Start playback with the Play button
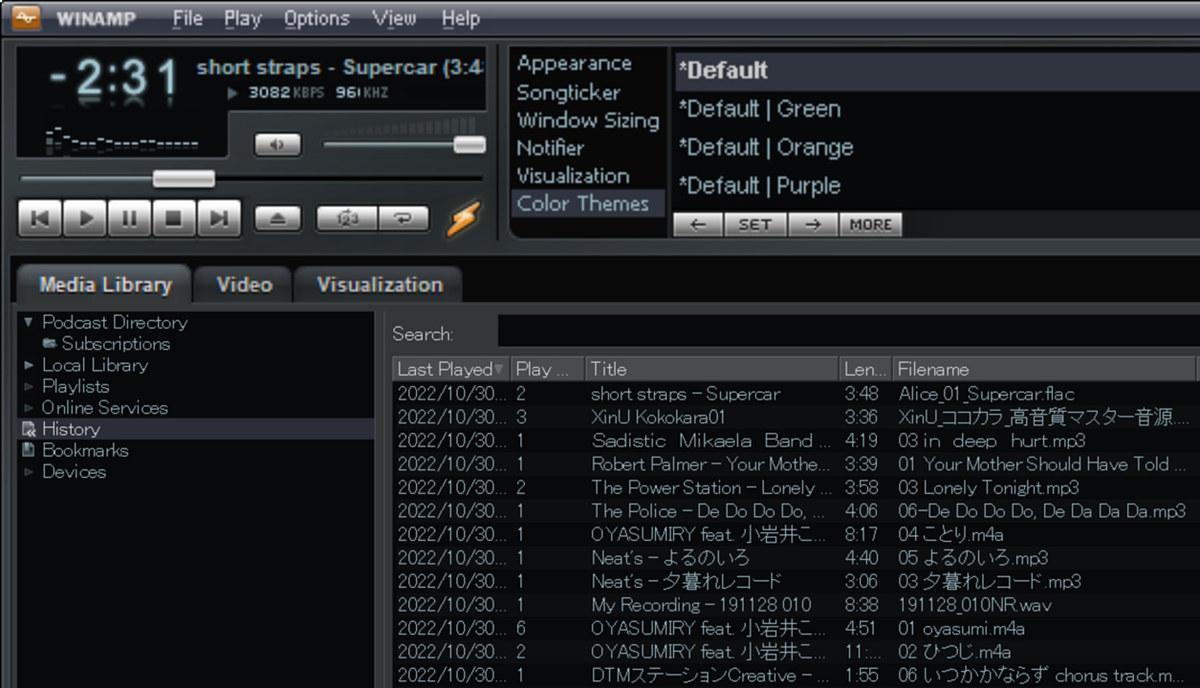The image size is (1200, 688). [x=85, y=218]
